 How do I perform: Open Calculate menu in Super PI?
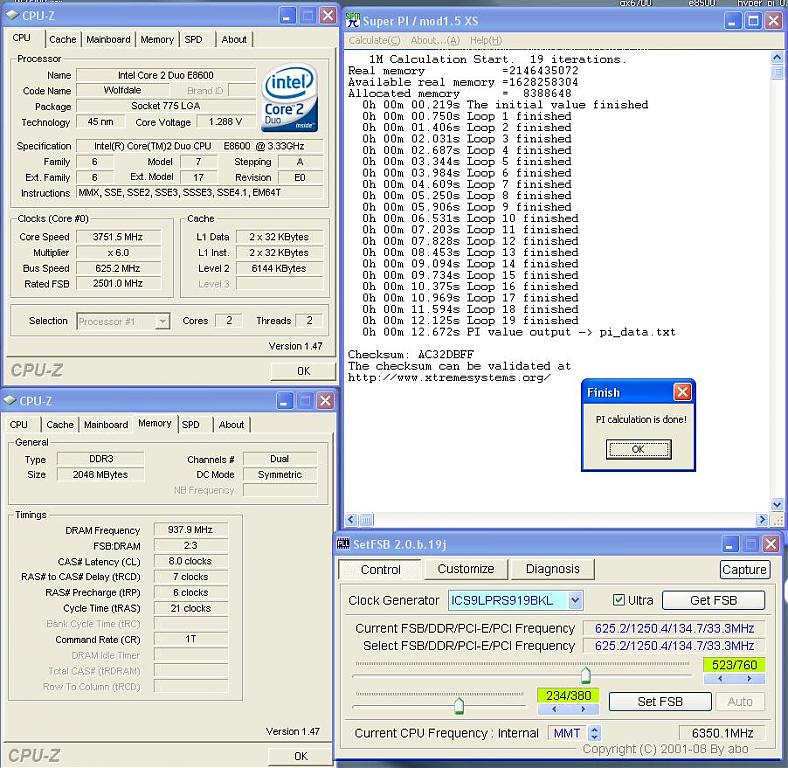point(374,40)
